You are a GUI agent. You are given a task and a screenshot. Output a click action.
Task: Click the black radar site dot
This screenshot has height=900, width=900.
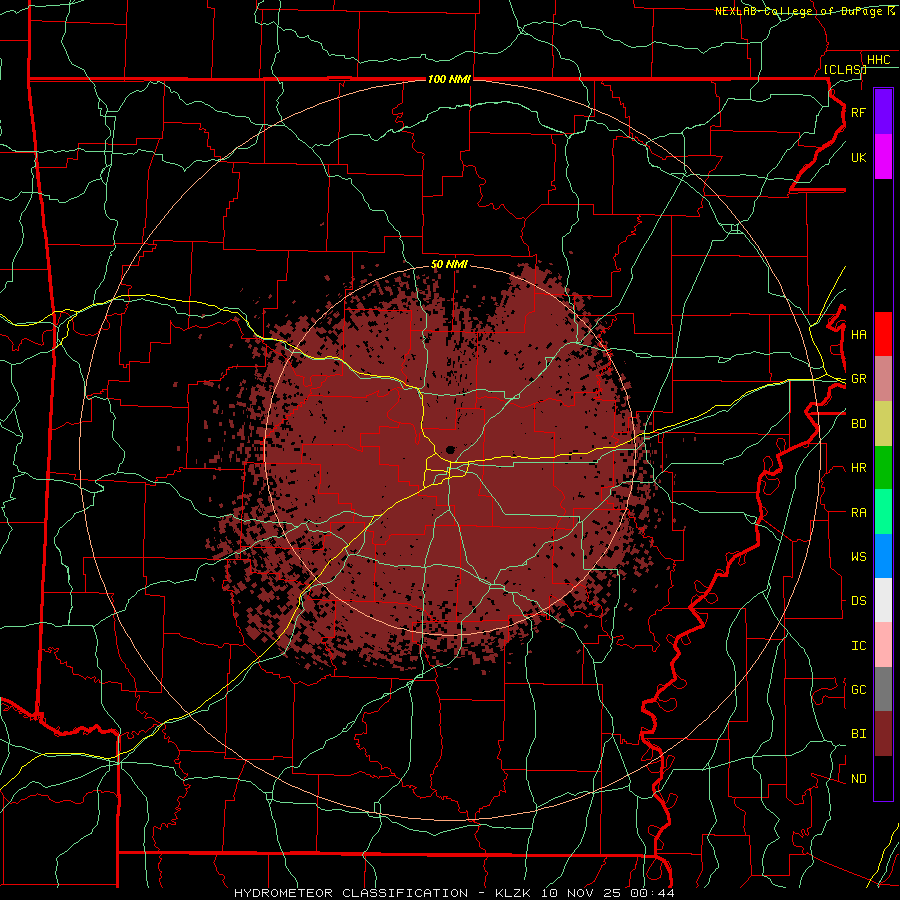point(450,449)
